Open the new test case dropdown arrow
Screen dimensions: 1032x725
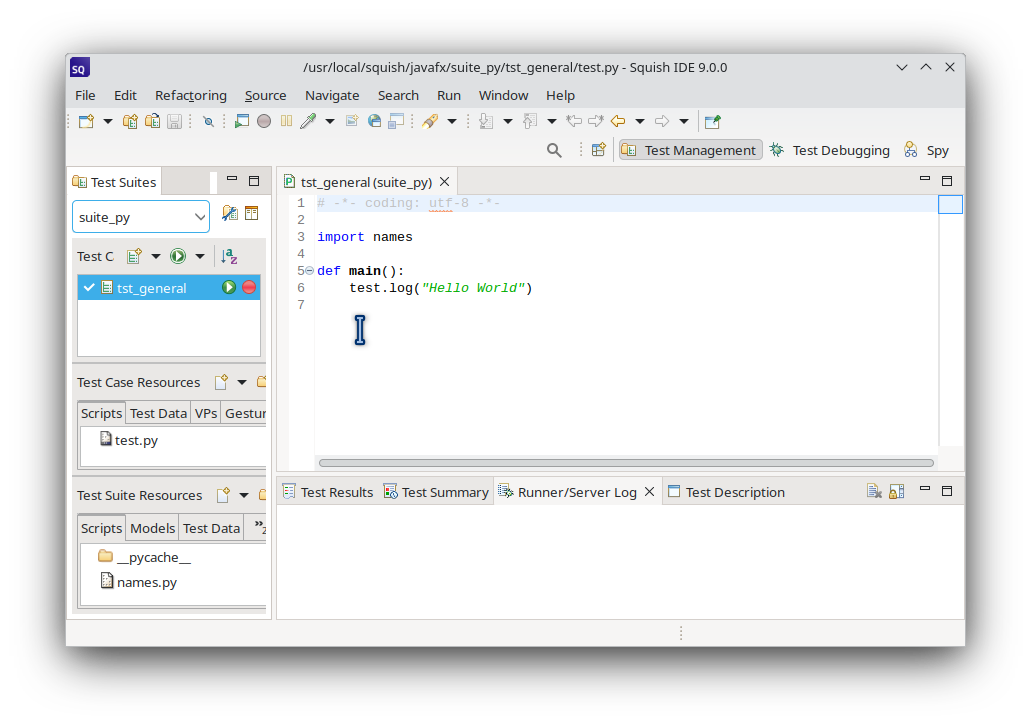pyautogui.click(x=156, y=256)
